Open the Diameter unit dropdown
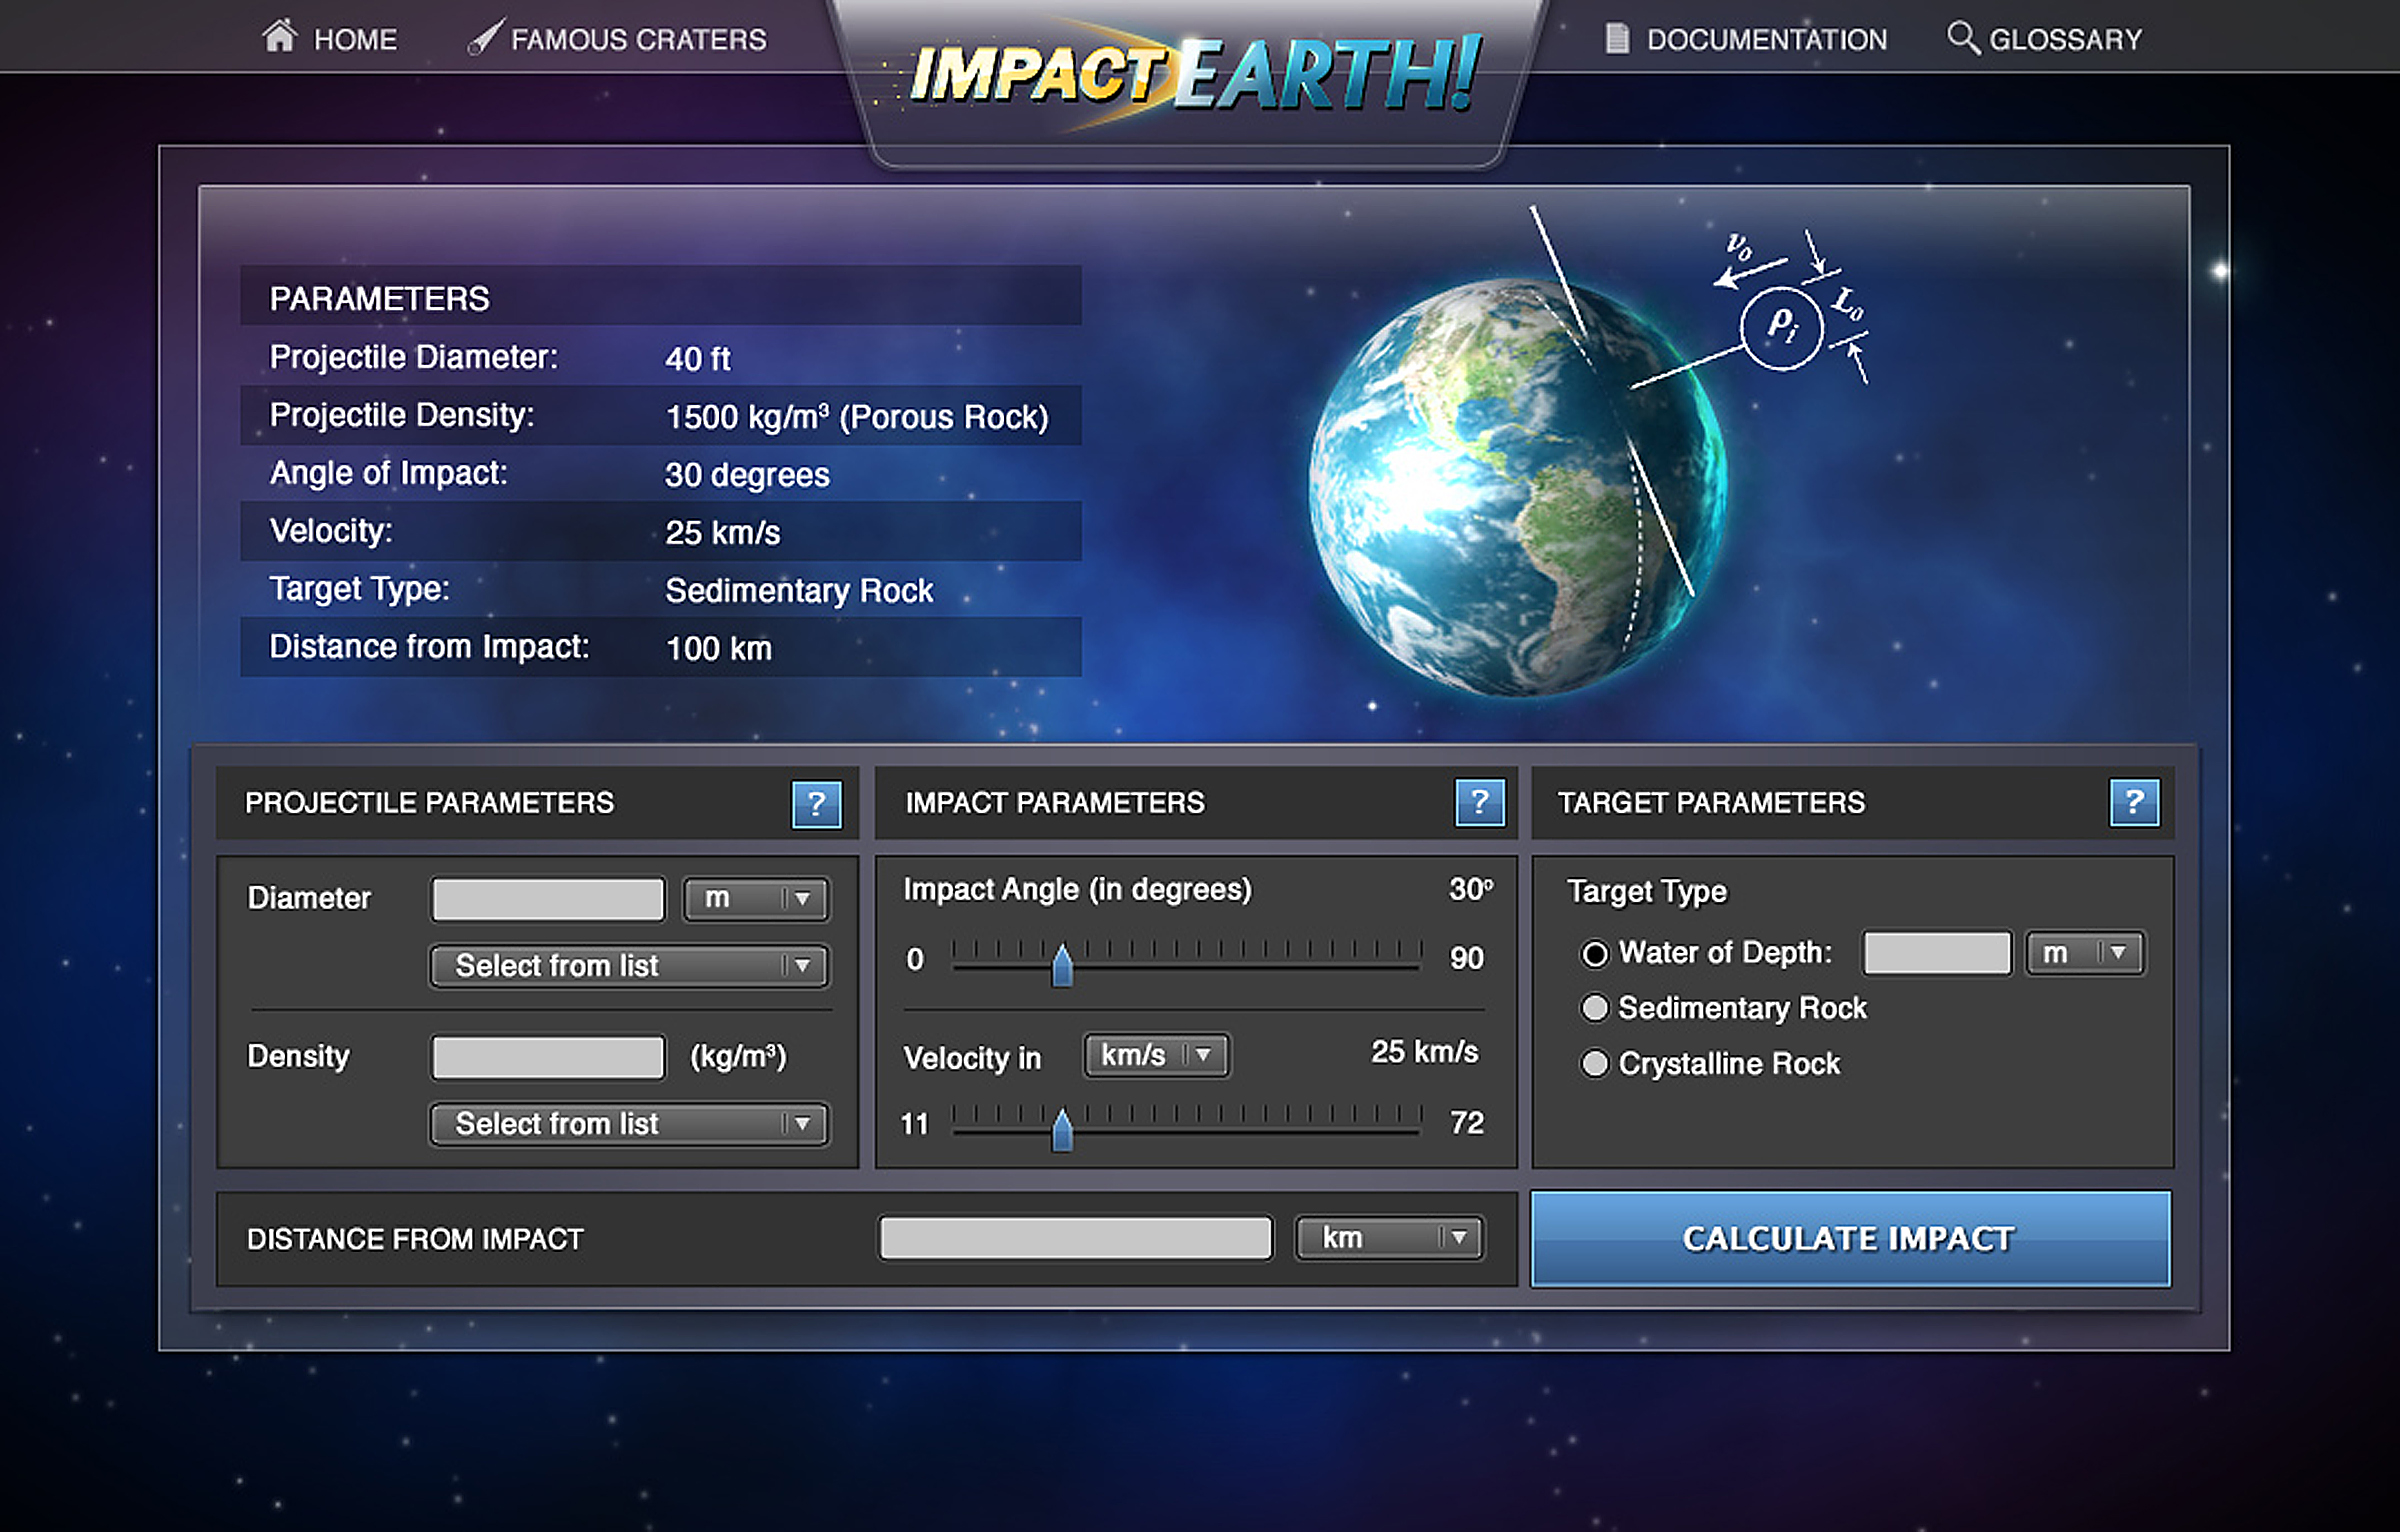 click(756, 898)
